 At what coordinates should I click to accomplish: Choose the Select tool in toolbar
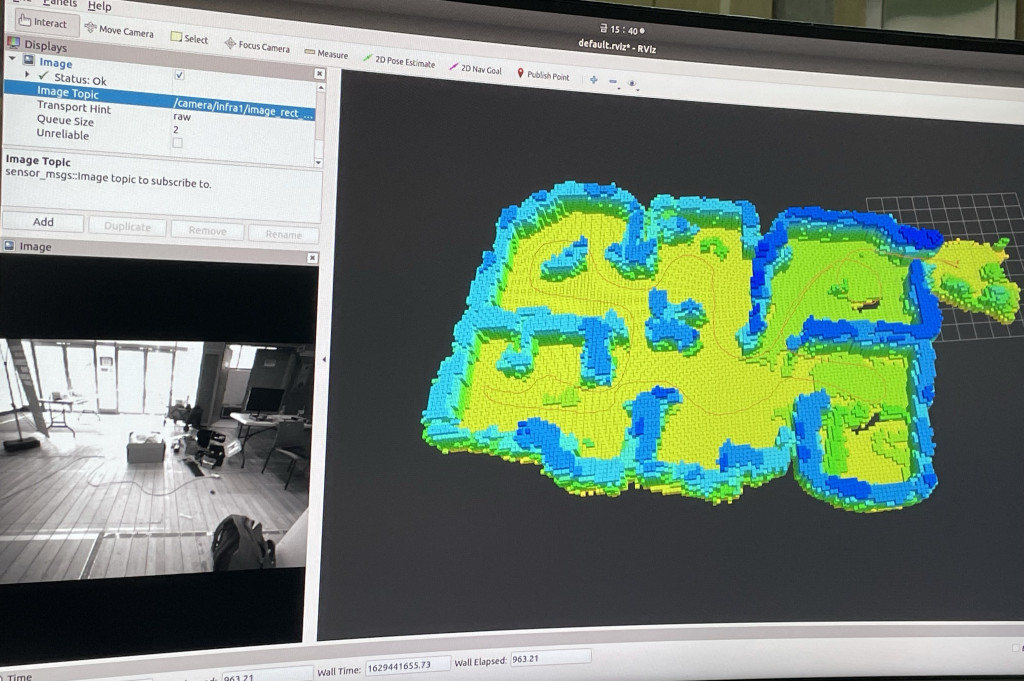(x=189, y=38)
